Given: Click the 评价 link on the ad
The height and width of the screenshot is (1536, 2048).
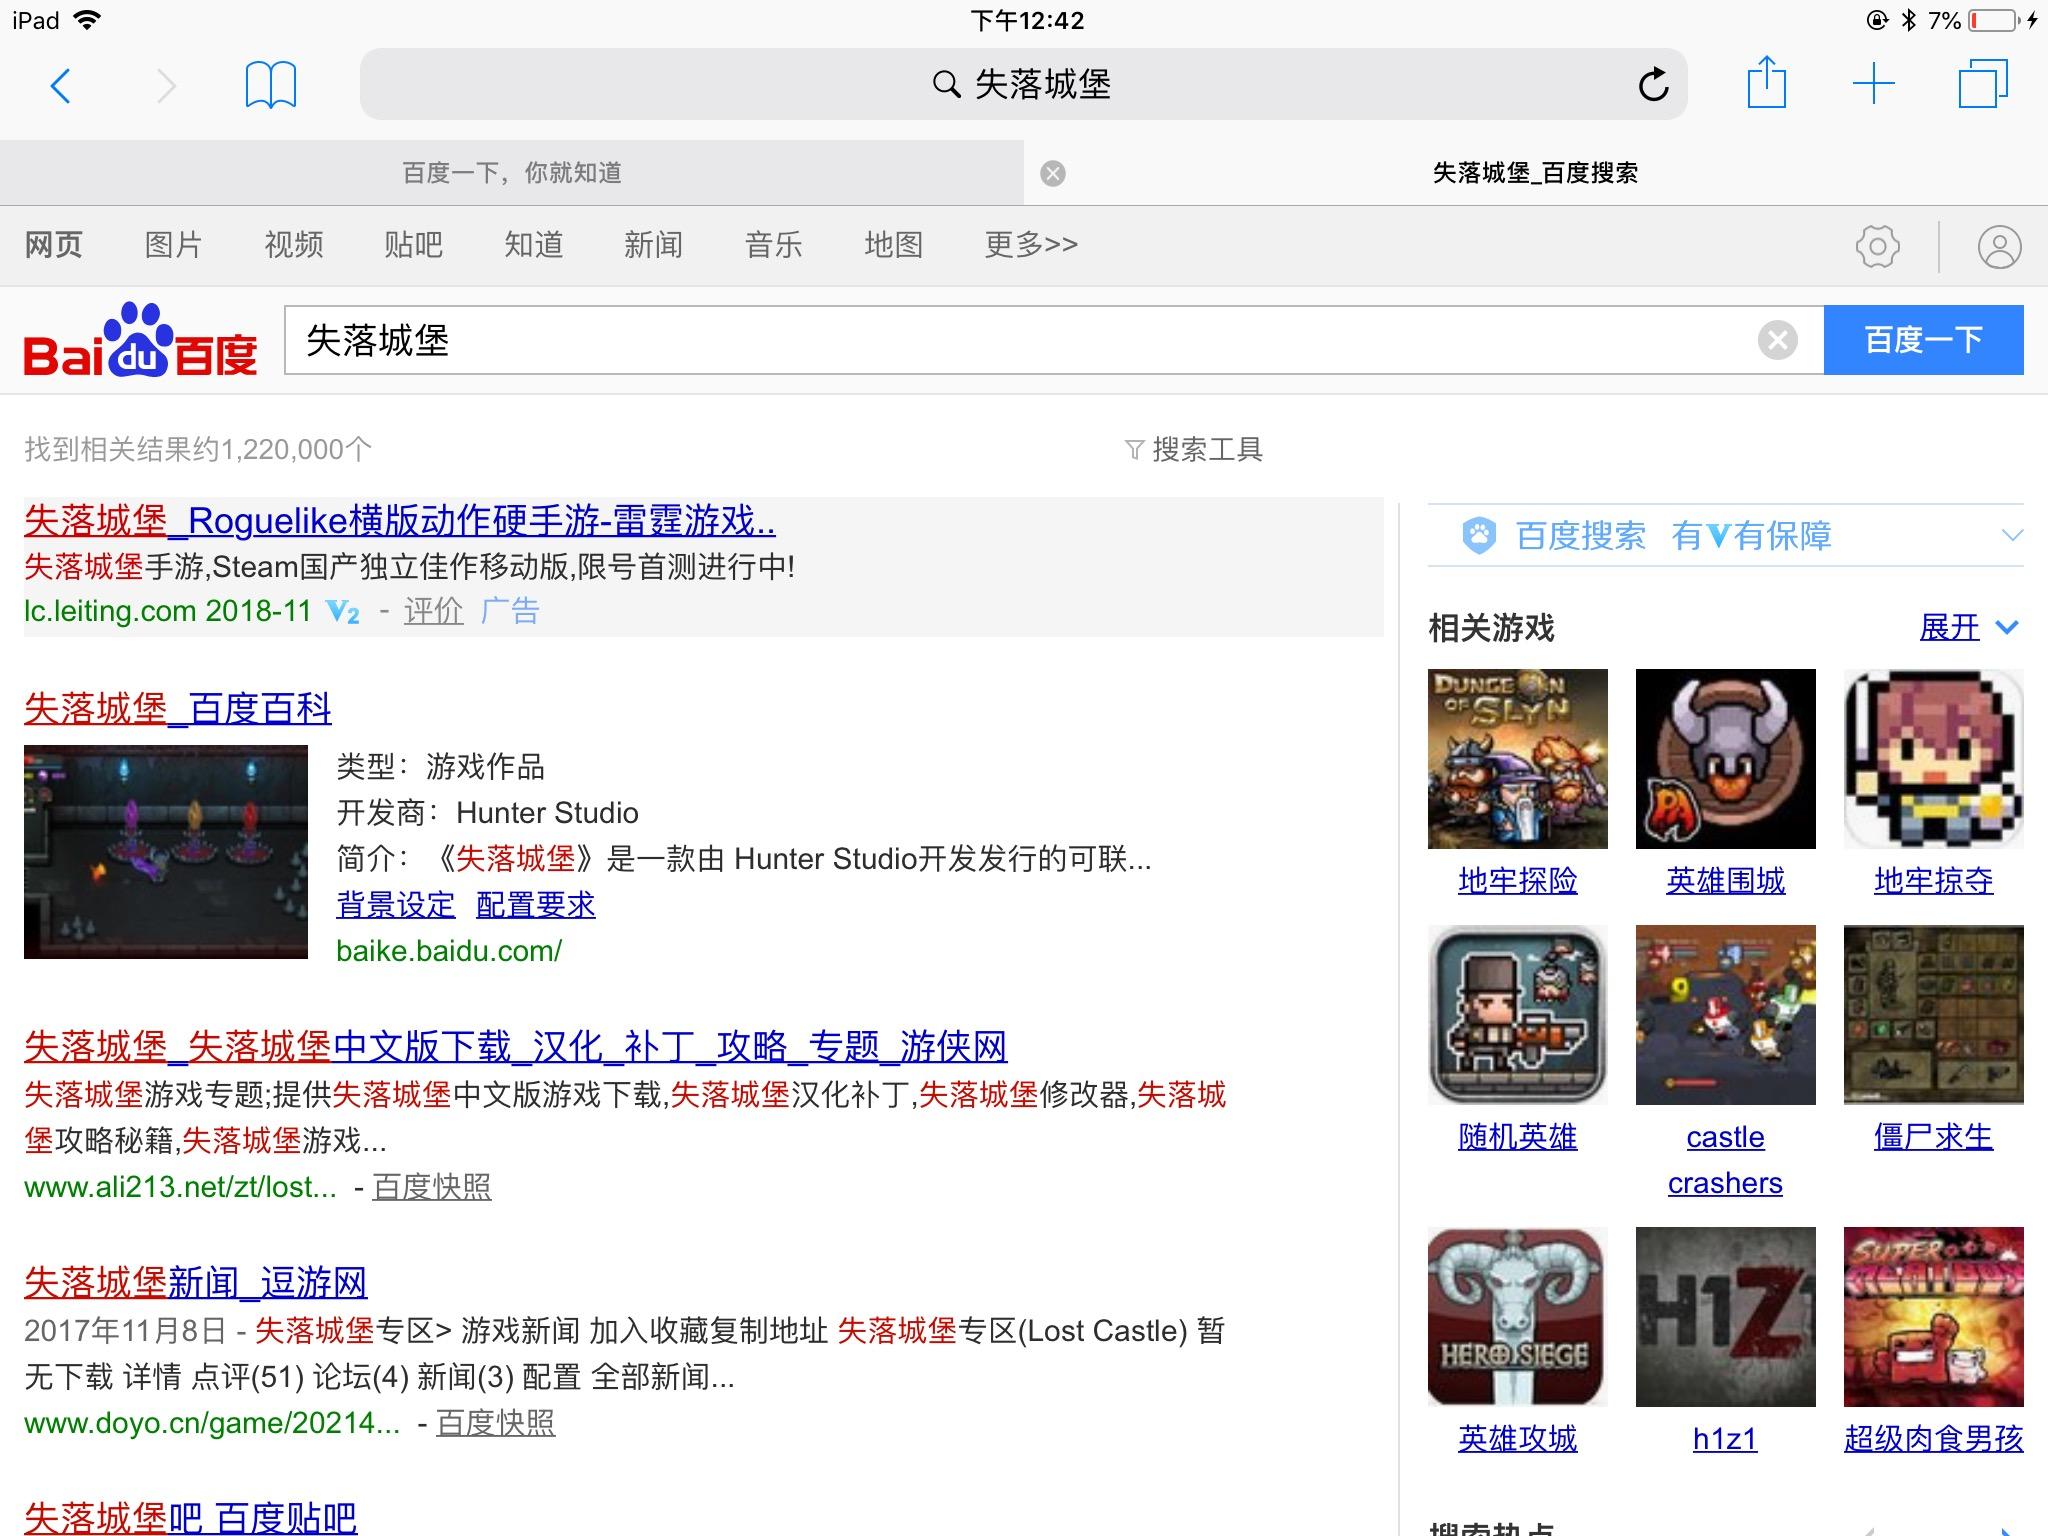Looking at the screenshot, I should point(434,611).
